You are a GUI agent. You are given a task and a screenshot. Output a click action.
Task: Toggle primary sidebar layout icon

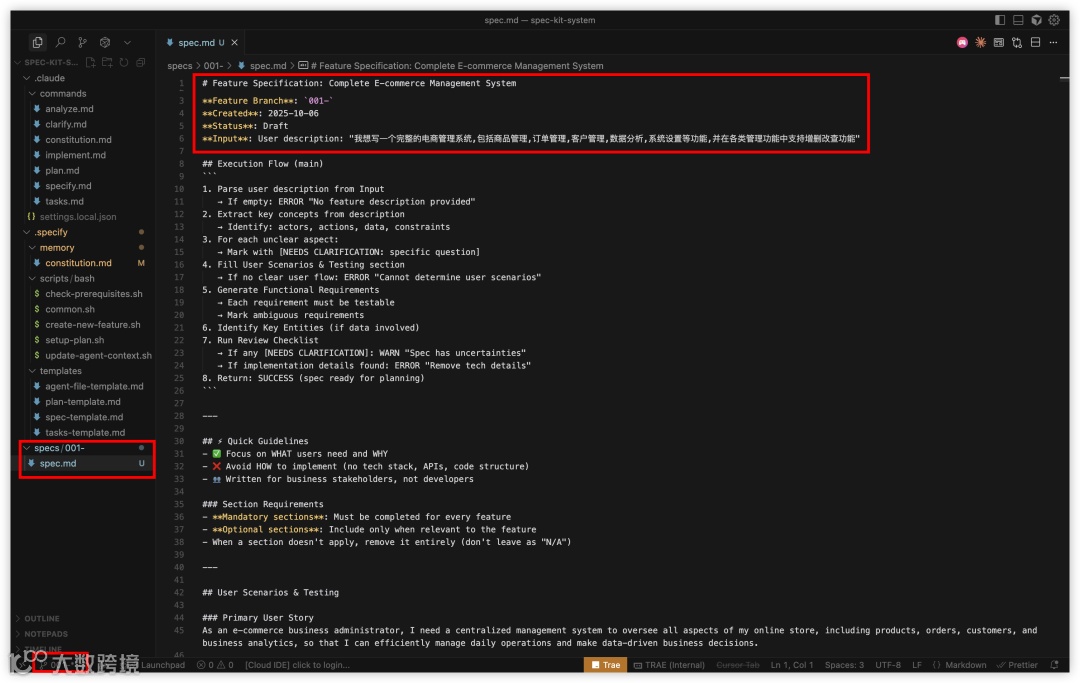1000,20
